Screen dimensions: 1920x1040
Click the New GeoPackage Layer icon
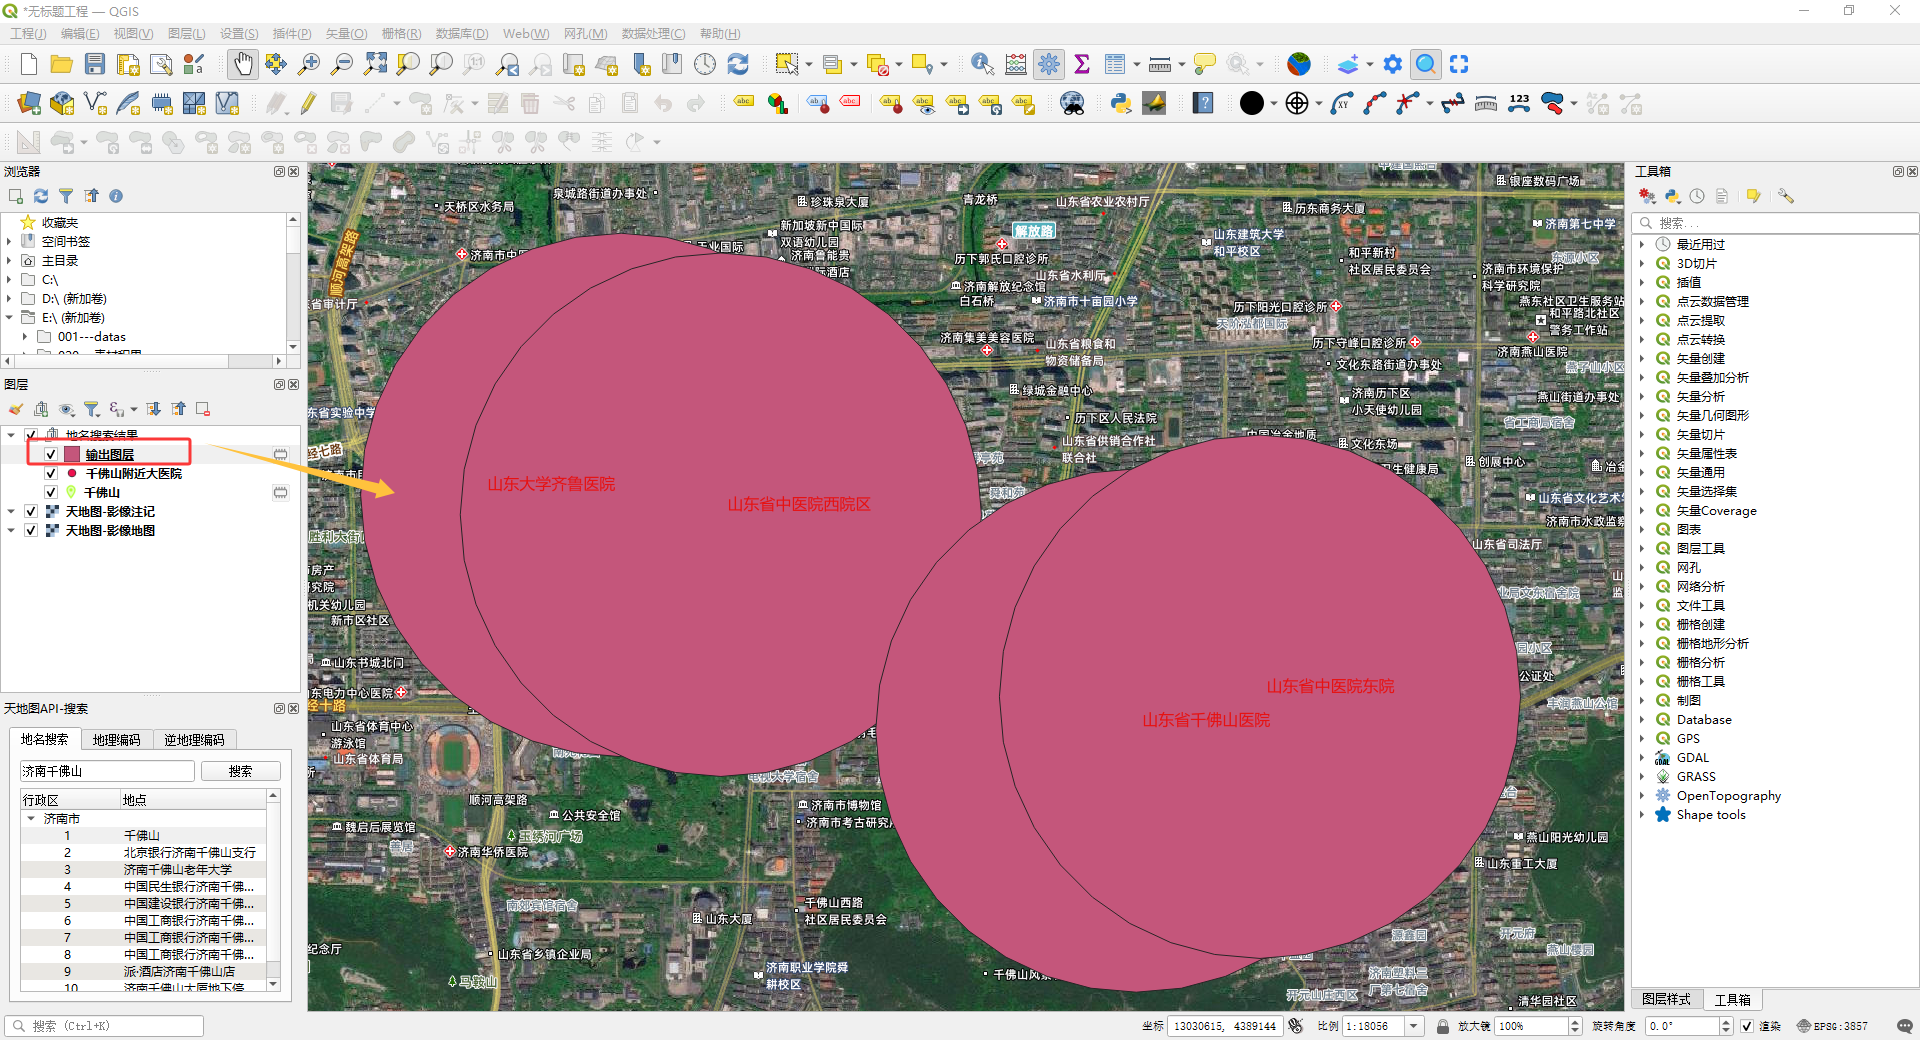62,103
